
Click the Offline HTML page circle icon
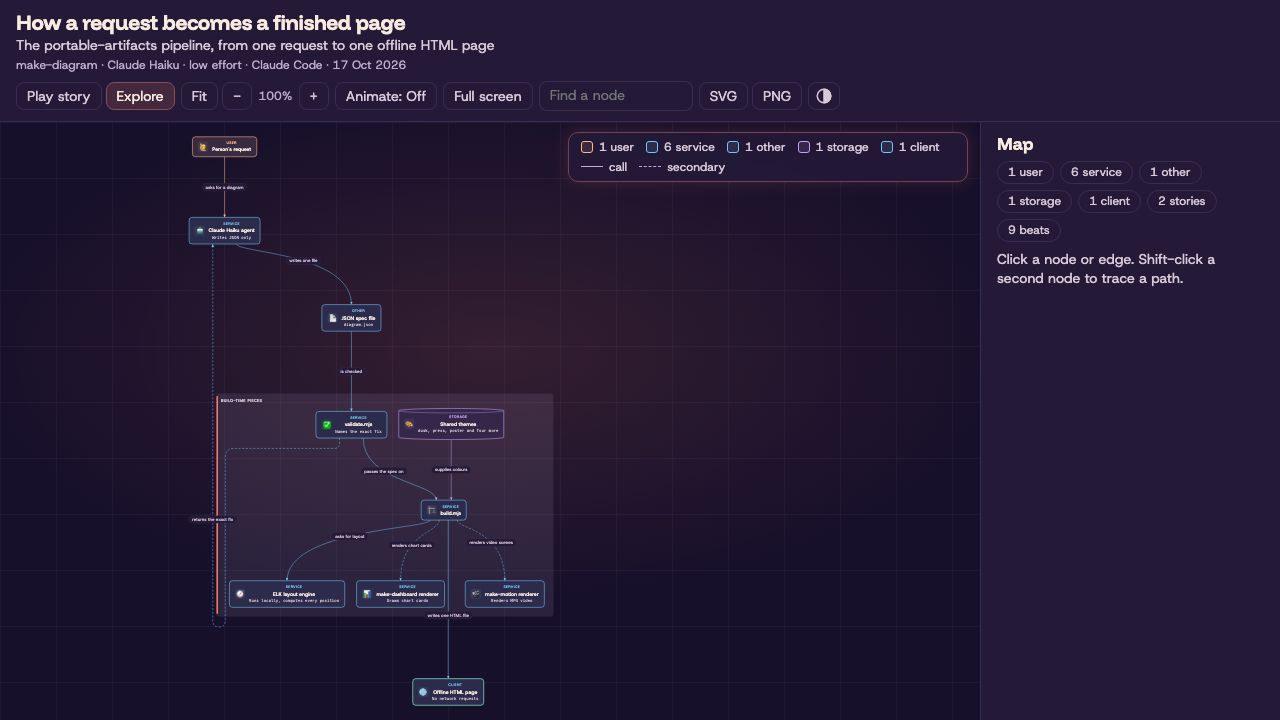(423, 692)
